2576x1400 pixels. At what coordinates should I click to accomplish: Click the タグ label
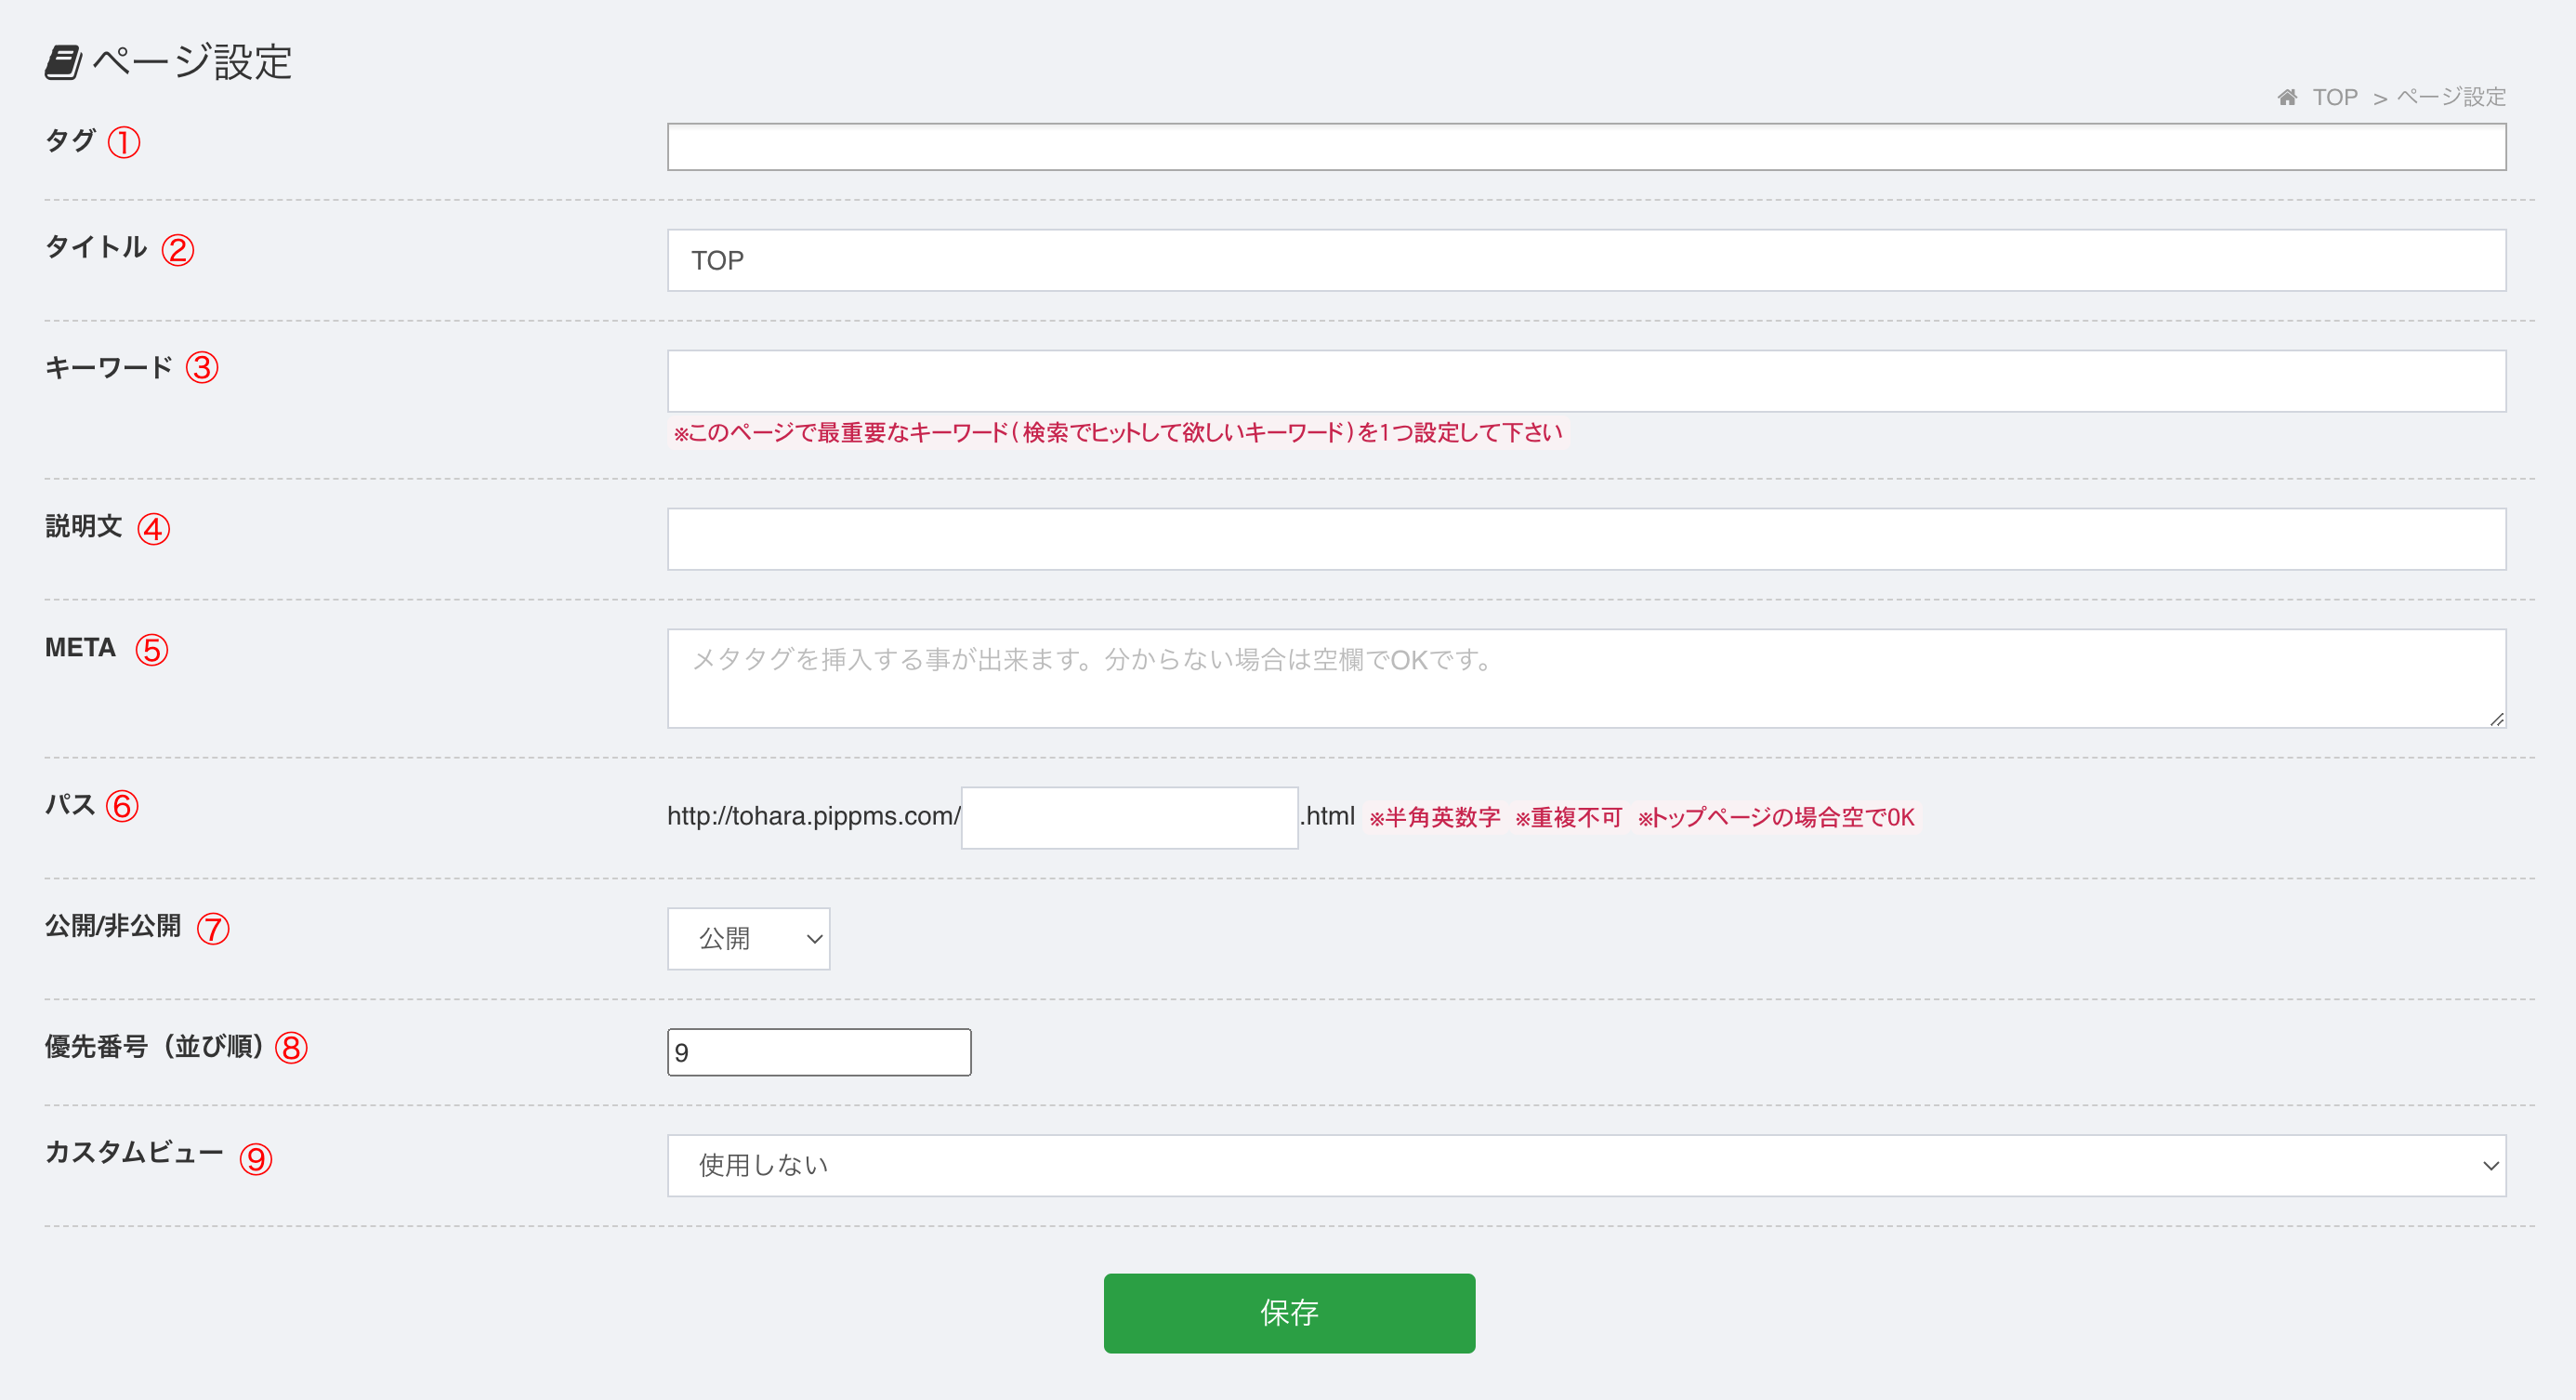click(70, 141)
